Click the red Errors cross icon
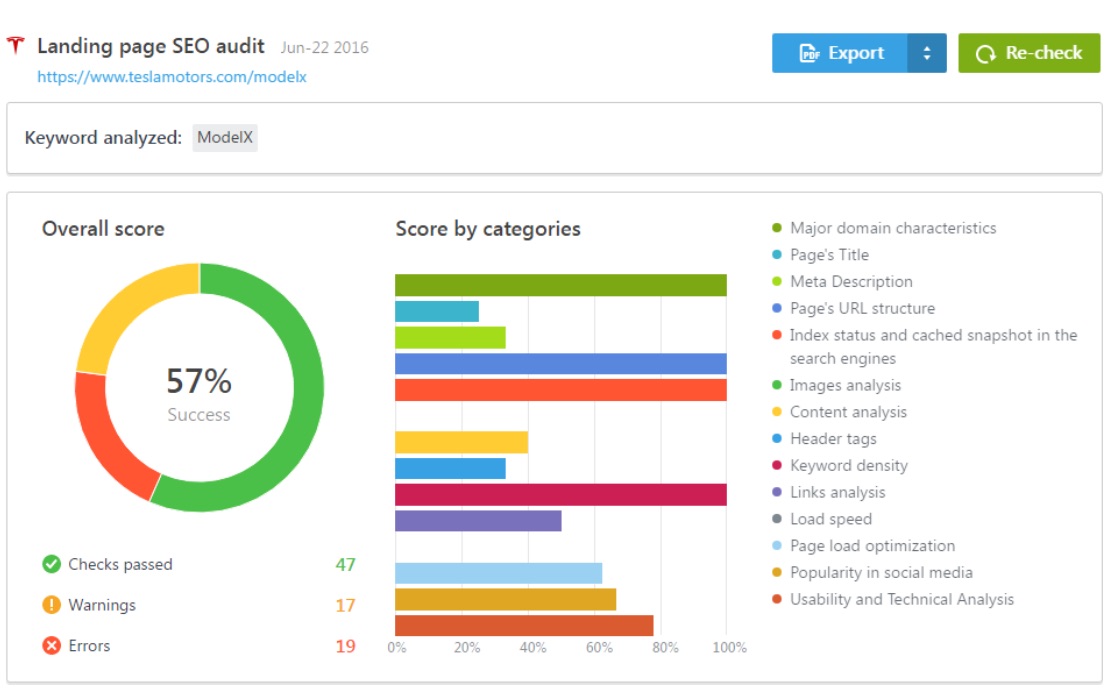The image size is (1110, 690). click(x=52, y=647)
